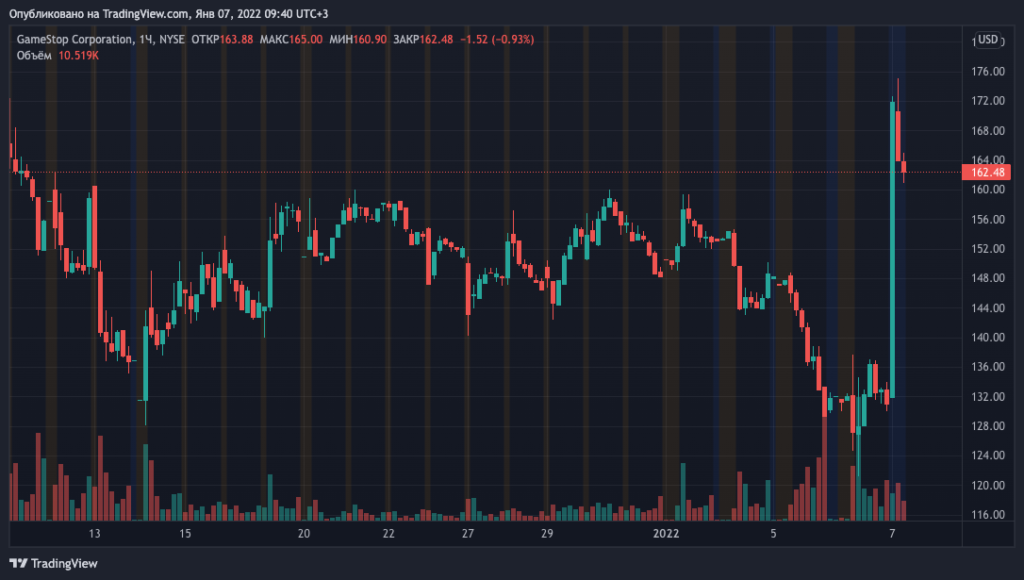
Task: Click the TradingView logo icon
Action: point(18,563)
